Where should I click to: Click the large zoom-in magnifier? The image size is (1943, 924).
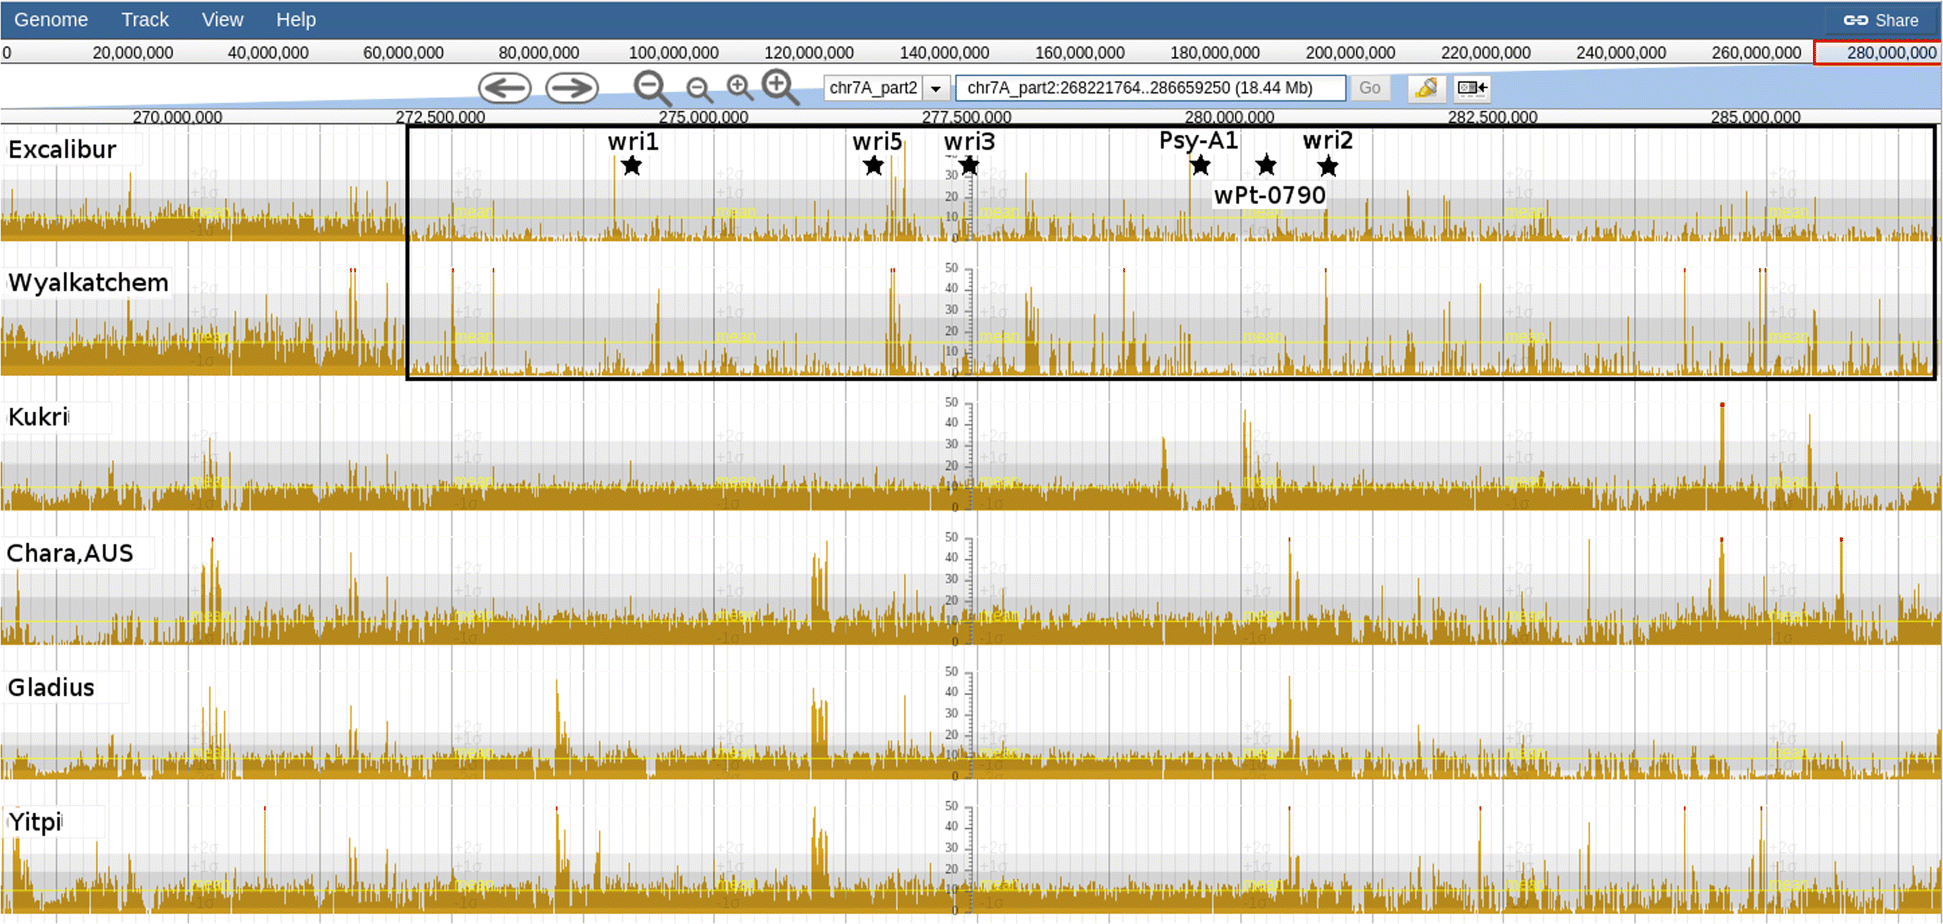click(780, 88)
